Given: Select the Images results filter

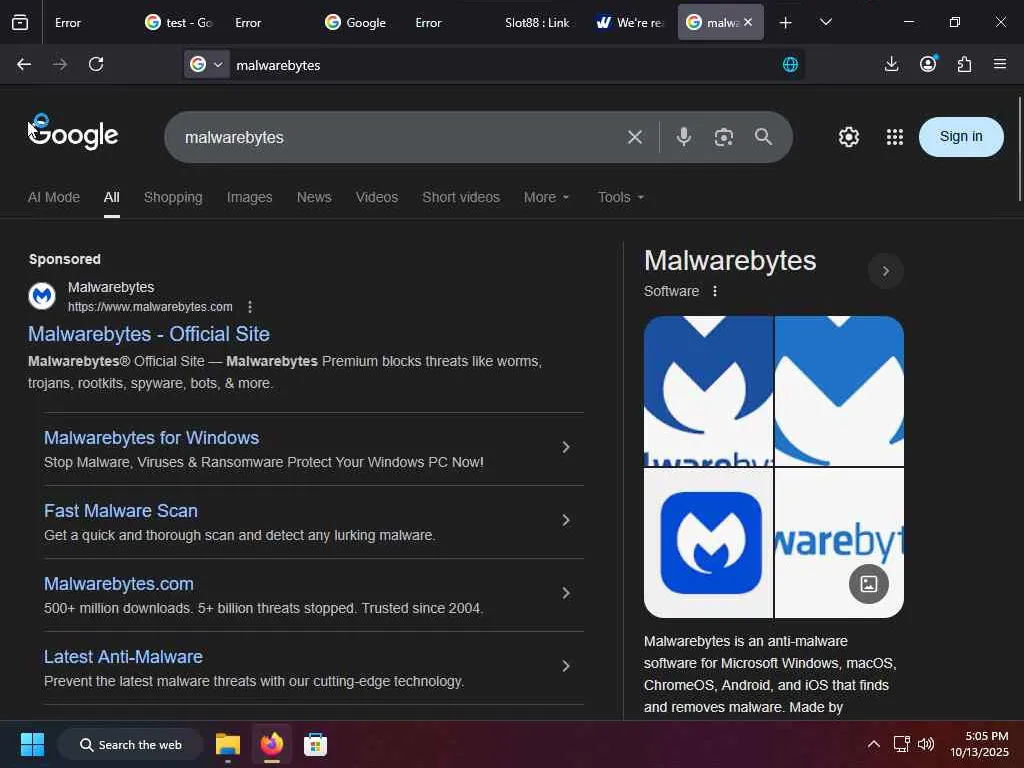Looking at the screenshot, I should 249,197.
